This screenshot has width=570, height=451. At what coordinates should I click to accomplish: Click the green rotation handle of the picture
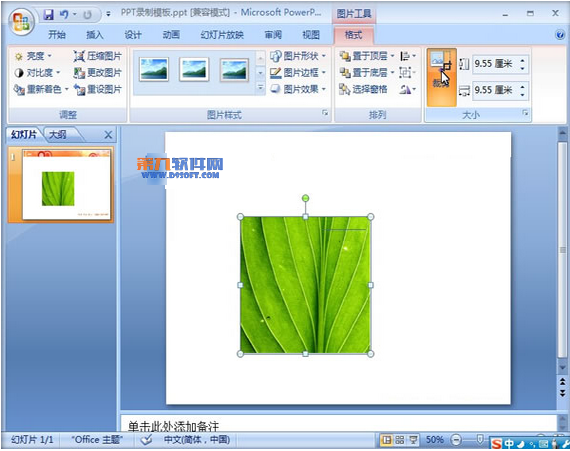305,198
